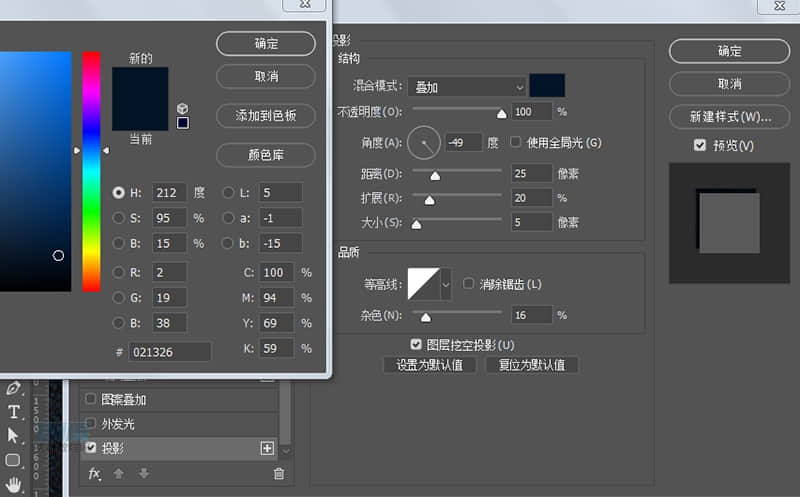Confirm color picker with OK button
This screenshot has width=800, height=497.
click(266, 44)
